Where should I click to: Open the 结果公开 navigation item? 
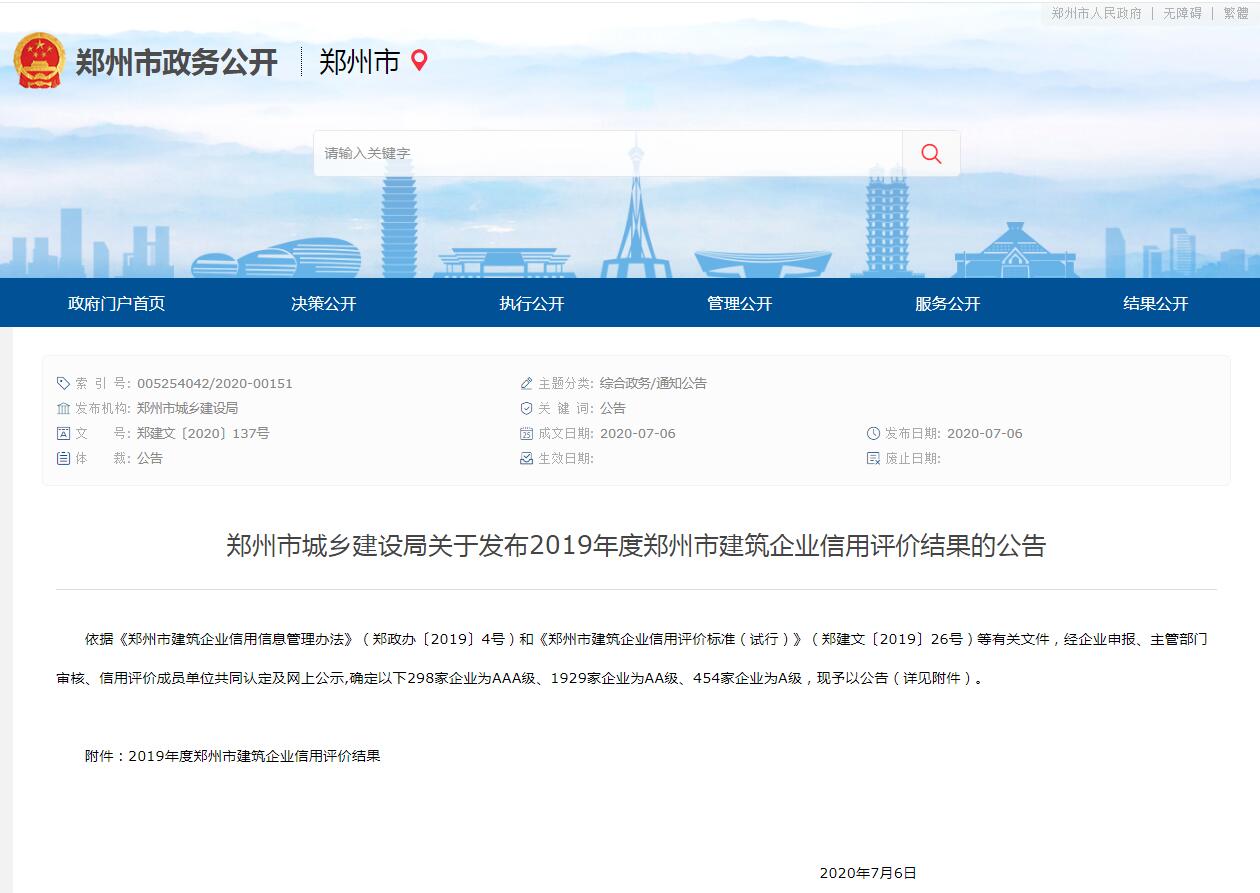(x=1156, y=304)
